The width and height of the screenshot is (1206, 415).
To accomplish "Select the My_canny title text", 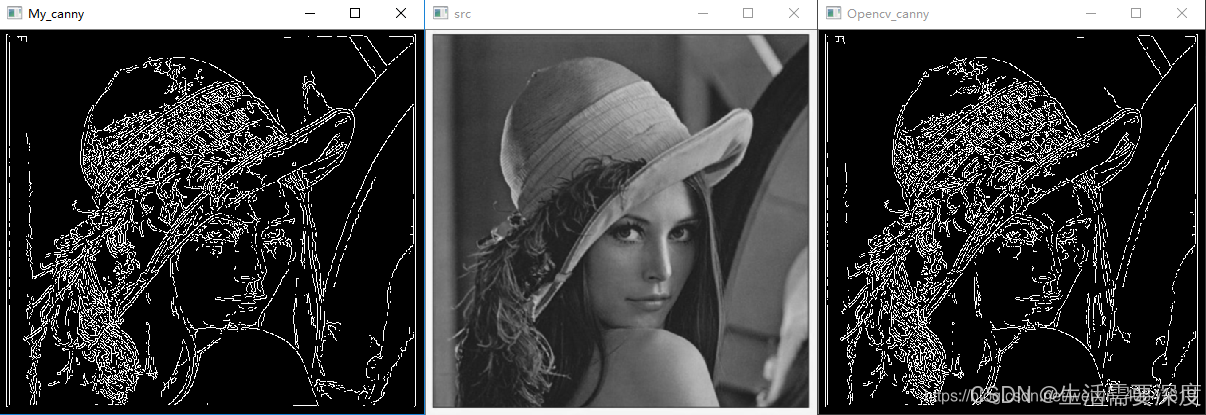I will [x=56, y=14].
